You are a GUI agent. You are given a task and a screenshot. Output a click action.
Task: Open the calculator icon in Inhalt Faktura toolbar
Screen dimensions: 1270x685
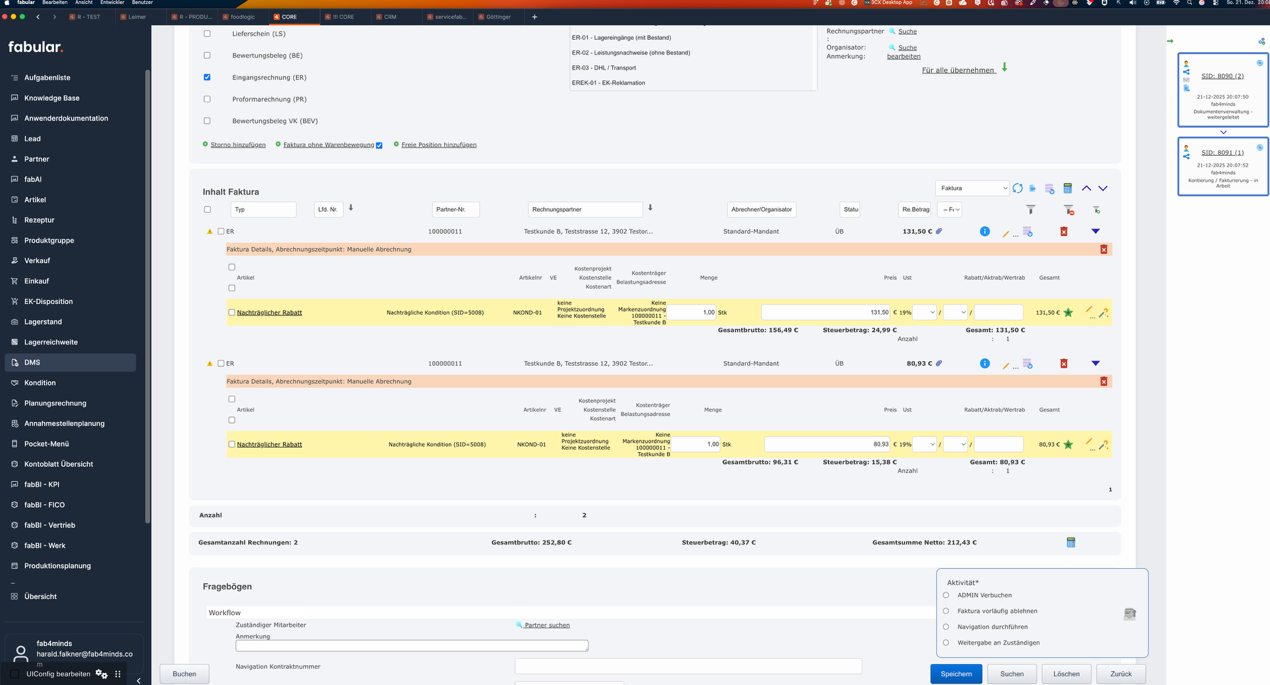[1068, 188]
